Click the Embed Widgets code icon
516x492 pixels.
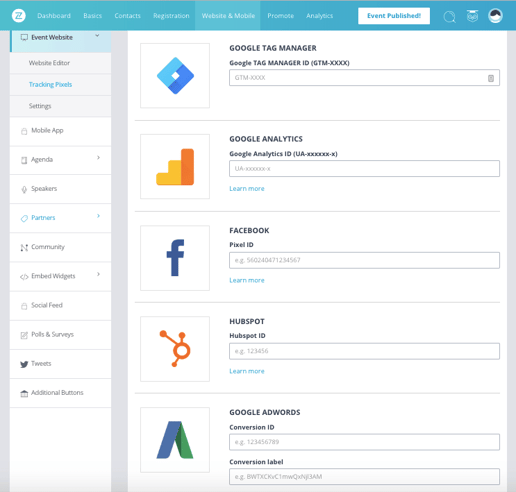24,277
